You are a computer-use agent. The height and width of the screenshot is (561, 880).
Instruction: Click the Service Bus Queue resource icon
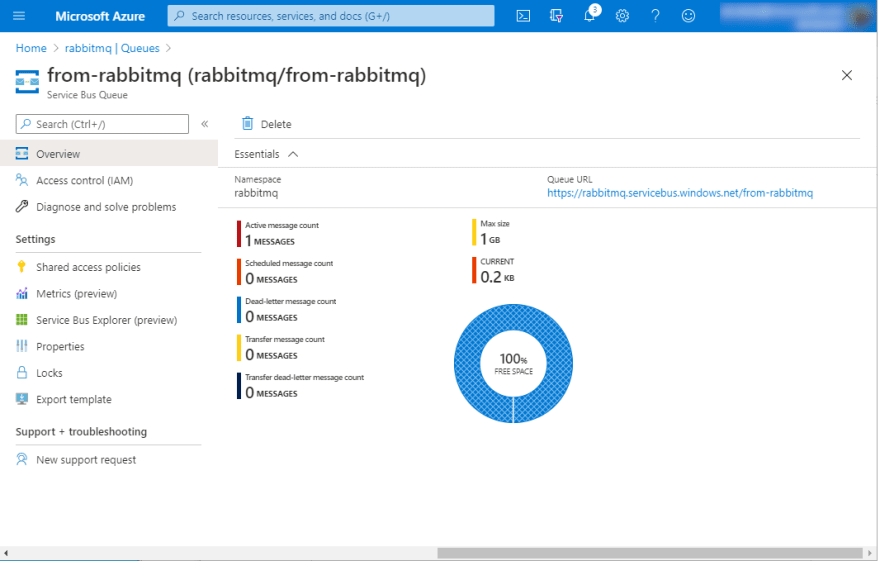(27, 82)
